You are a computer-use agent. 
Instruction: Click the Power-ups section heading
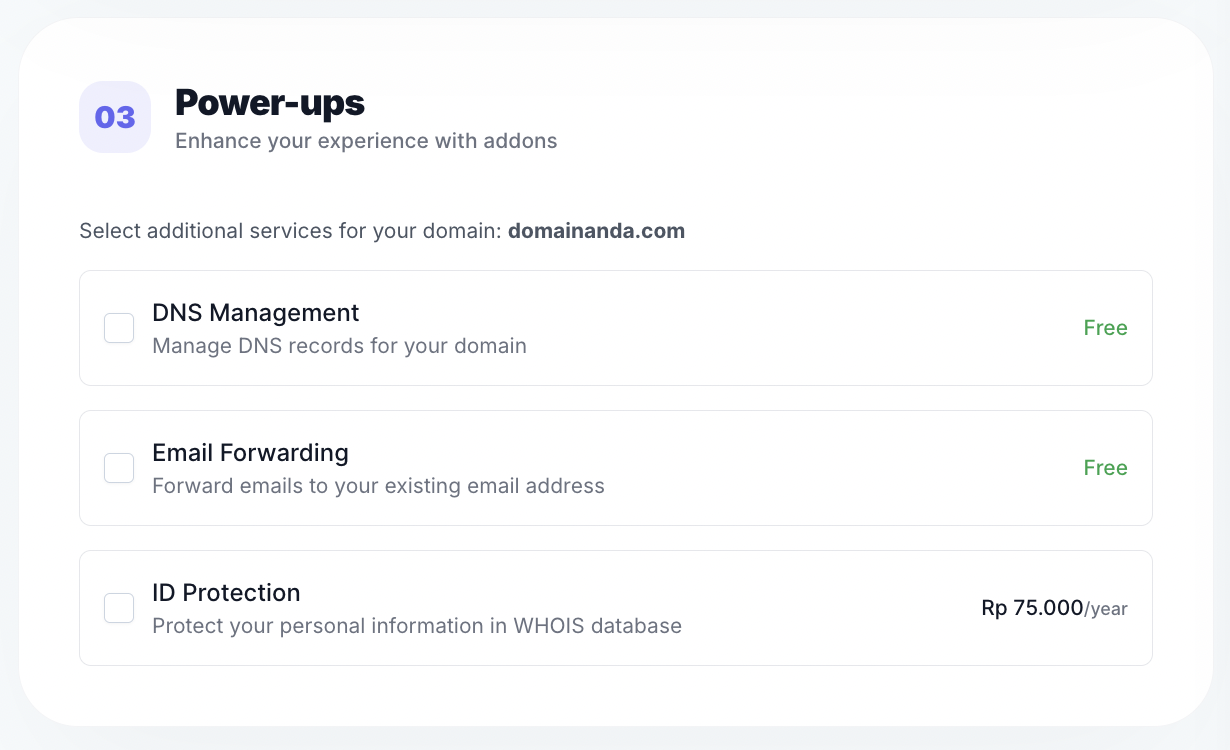click(270, 102)
